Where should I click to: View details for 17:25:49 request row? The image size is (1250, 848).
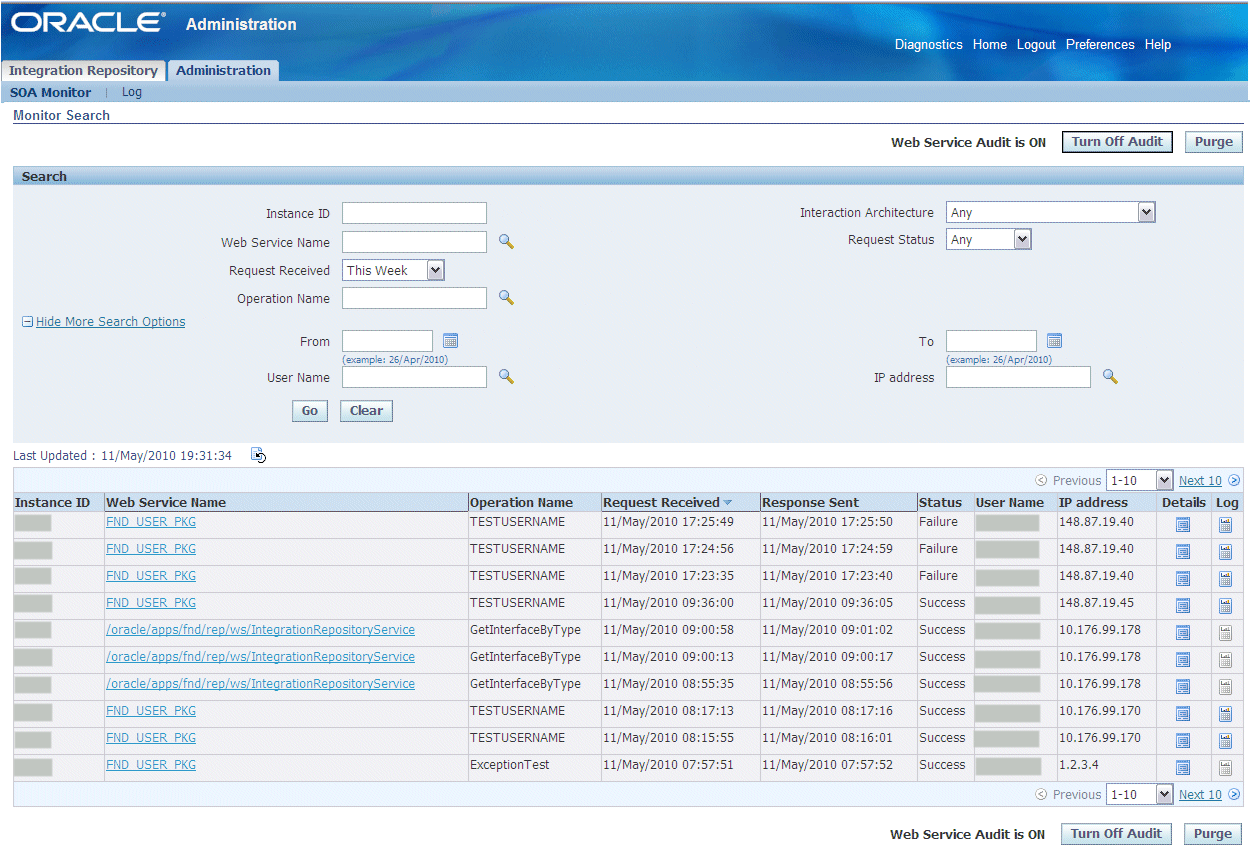pos(1183,525)
